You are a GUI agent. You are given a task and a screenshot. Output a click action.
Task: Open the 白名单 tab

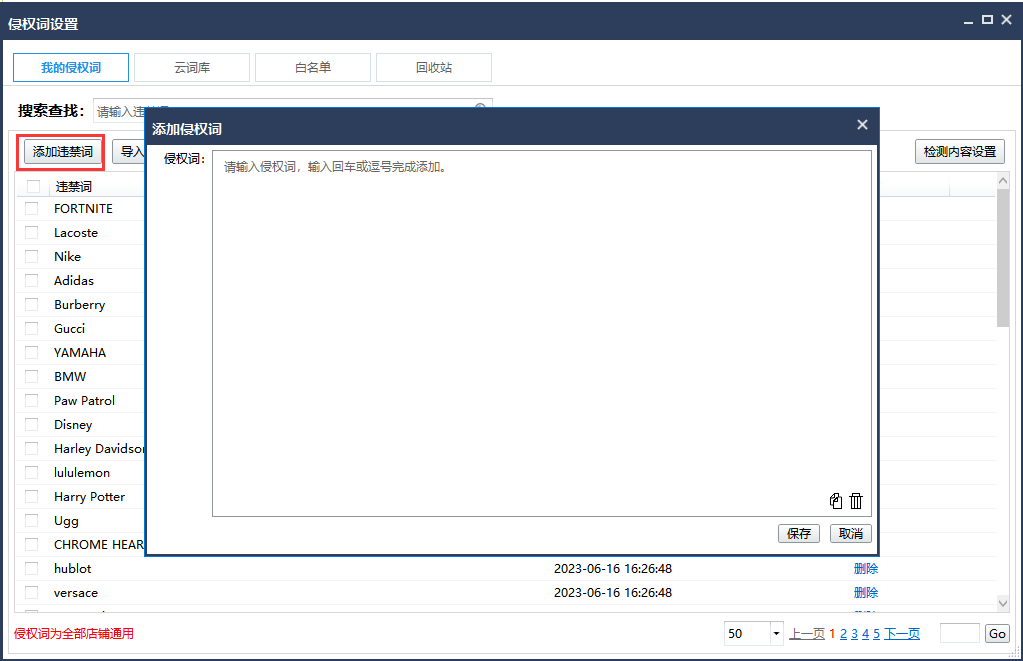click(313, 68)
